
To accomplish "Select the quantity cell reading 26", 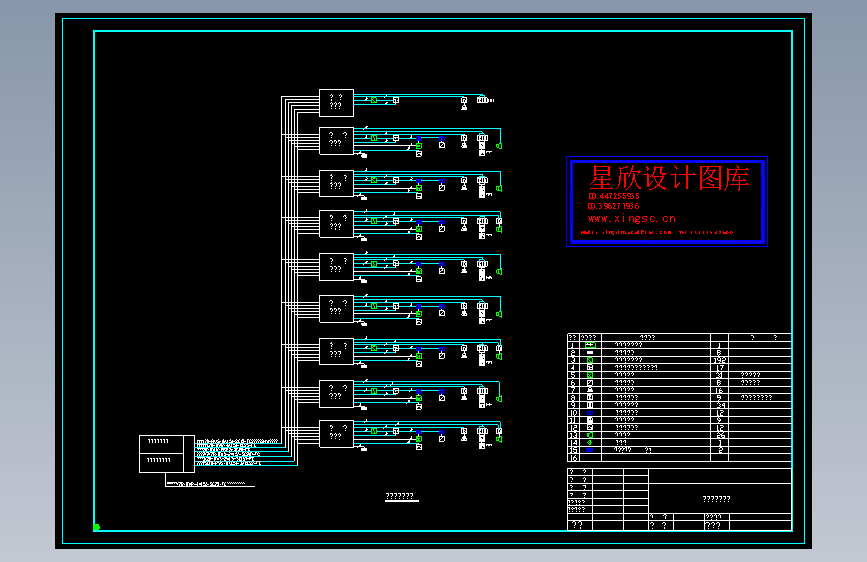I will pos(719,435).
